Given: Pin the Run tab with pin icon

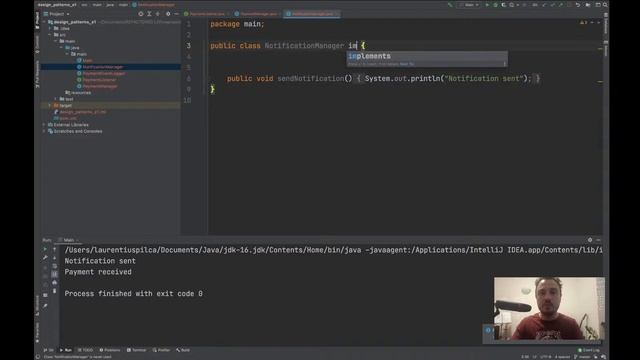Looking at the screenshot, I should (x=45, y=305).
